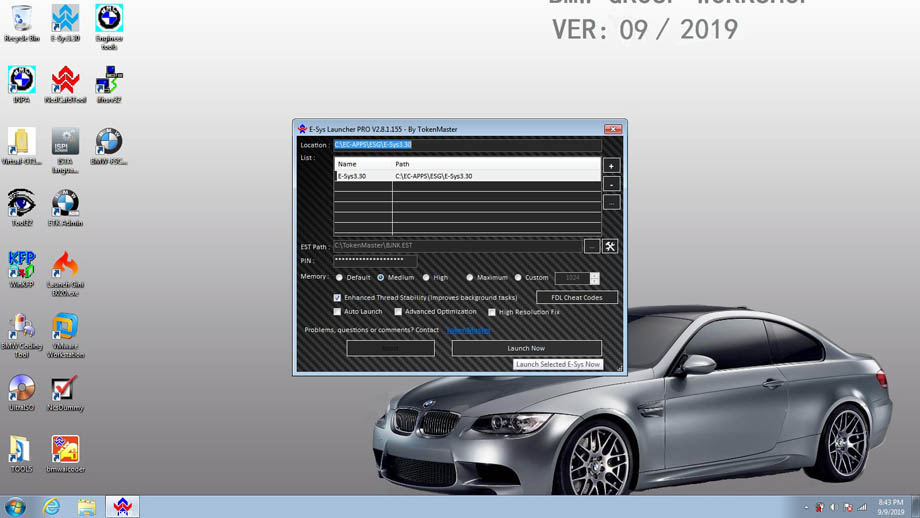This screenshot has height=518, width=920.
Task: Click the EST Path field
Action: coord(458,246)
